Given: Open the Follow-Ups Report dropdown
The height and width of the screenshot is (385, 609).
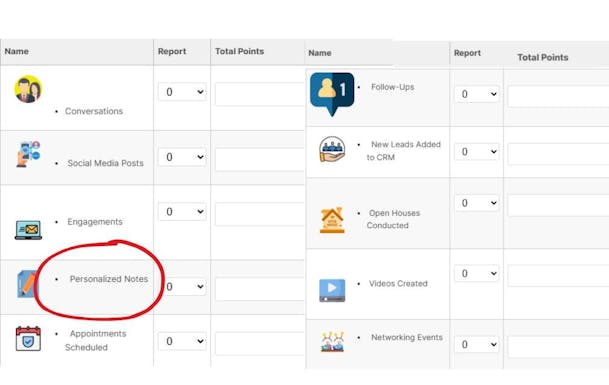Looking at the screenshot, I should click(477, 94).
